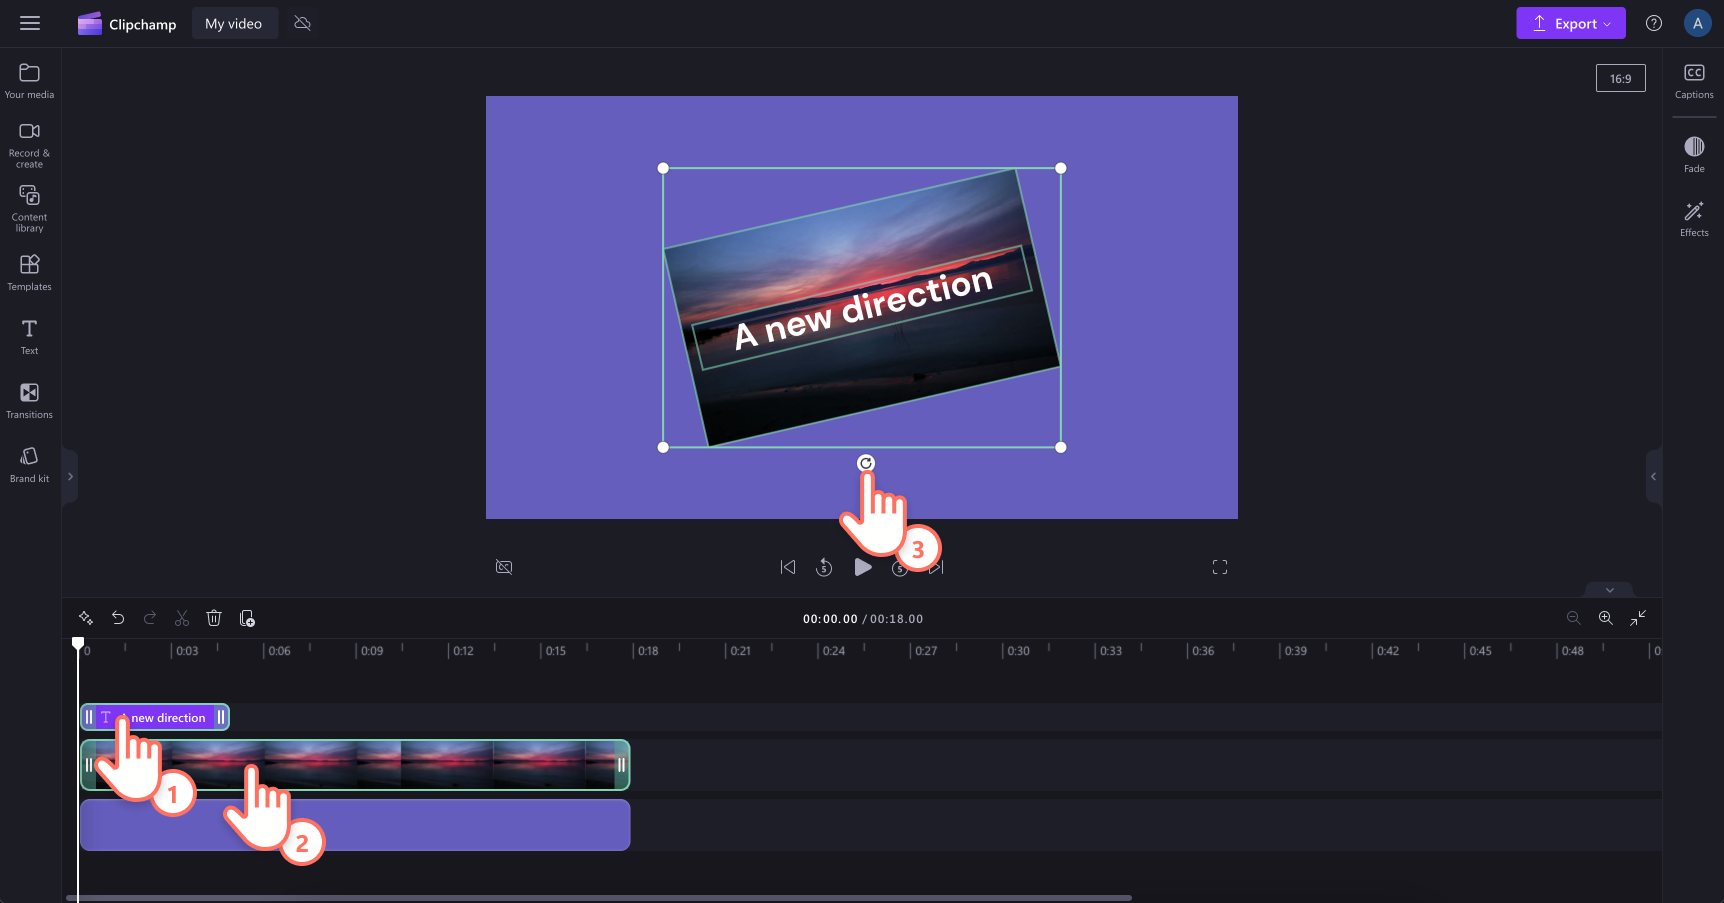Image resolution: width=1724 pixels, height=903 pixels.
Task: Expand the right property panel
Action: point(1653,477)
